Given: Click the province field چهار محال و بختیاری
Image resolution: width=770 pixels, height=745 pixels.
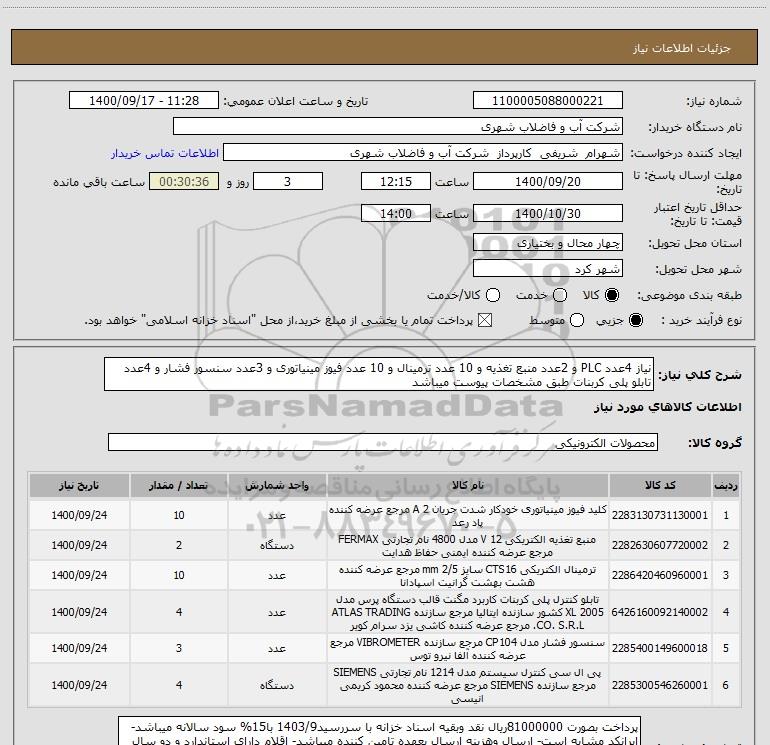Looking at the screenshot, I should click(548, 243).
